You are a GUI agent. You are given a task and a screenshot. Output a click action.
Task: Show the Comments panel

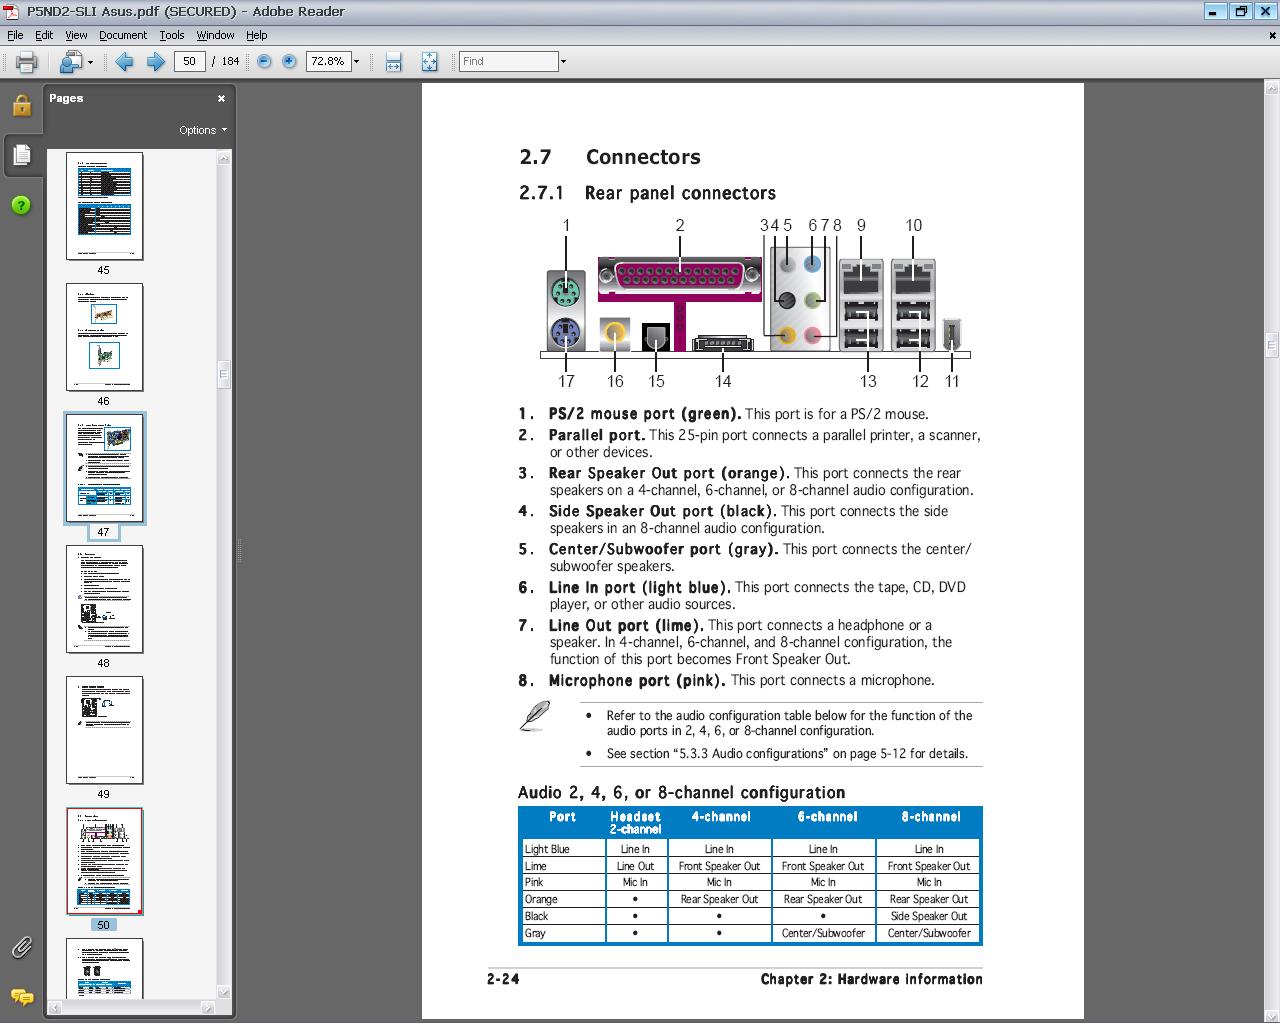click(21, 996)
